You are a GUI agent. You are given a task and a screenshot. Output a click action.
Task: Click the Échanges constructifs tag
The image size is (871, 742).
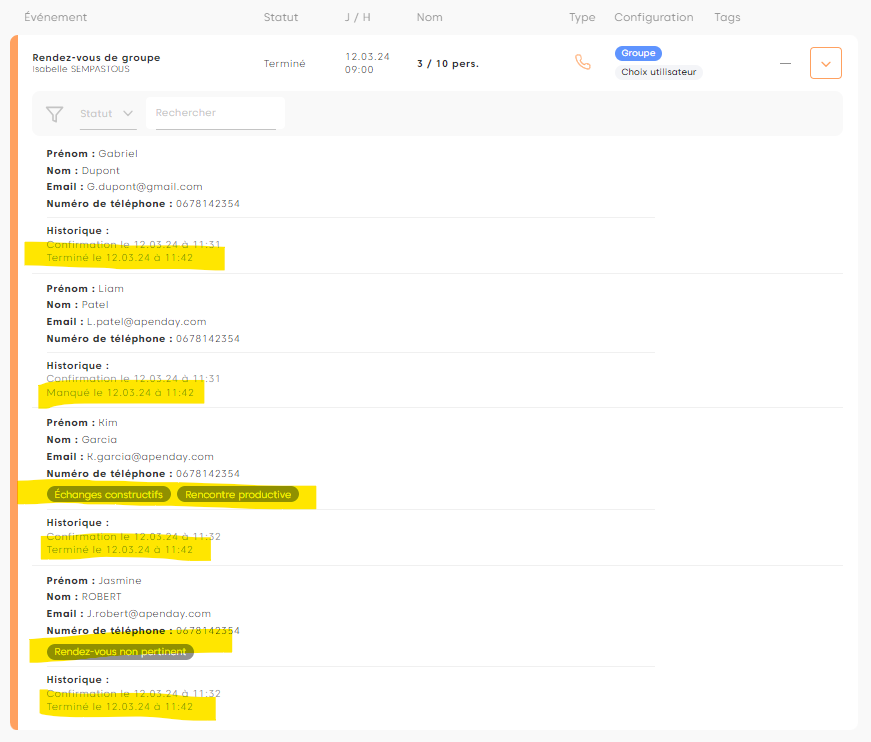[x=109, y=494]
